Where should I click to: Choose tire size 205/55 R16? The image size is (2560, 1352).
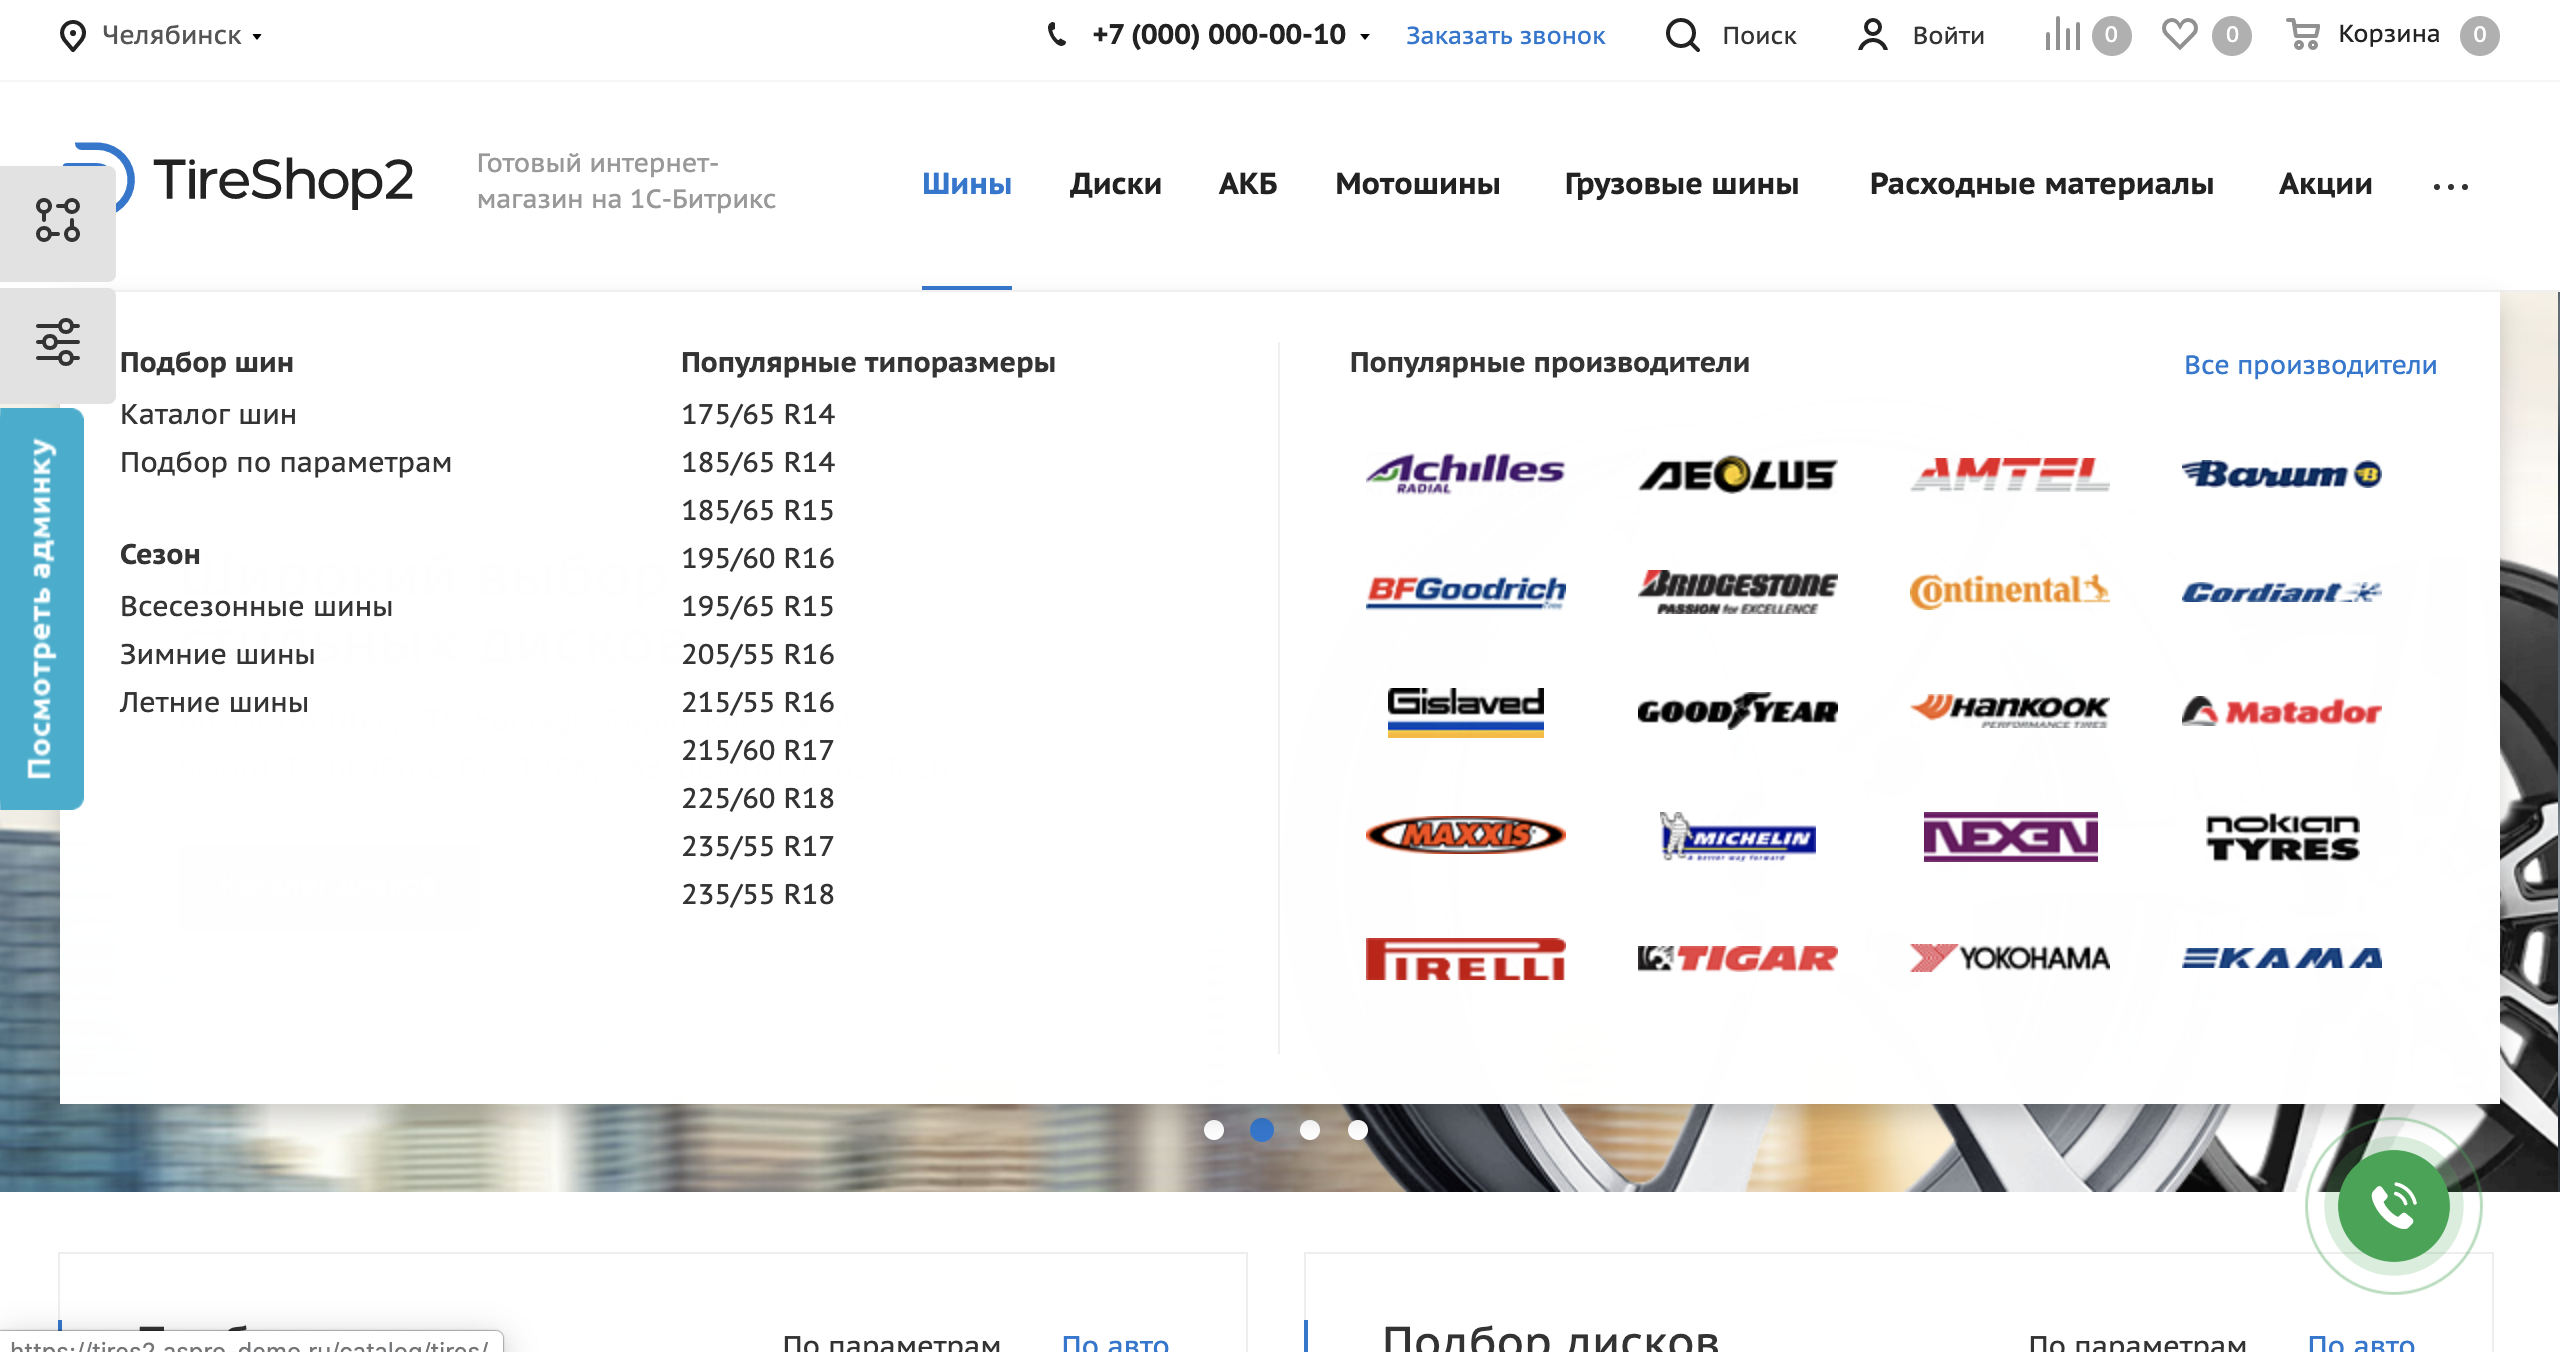click(x=758, y=655)
